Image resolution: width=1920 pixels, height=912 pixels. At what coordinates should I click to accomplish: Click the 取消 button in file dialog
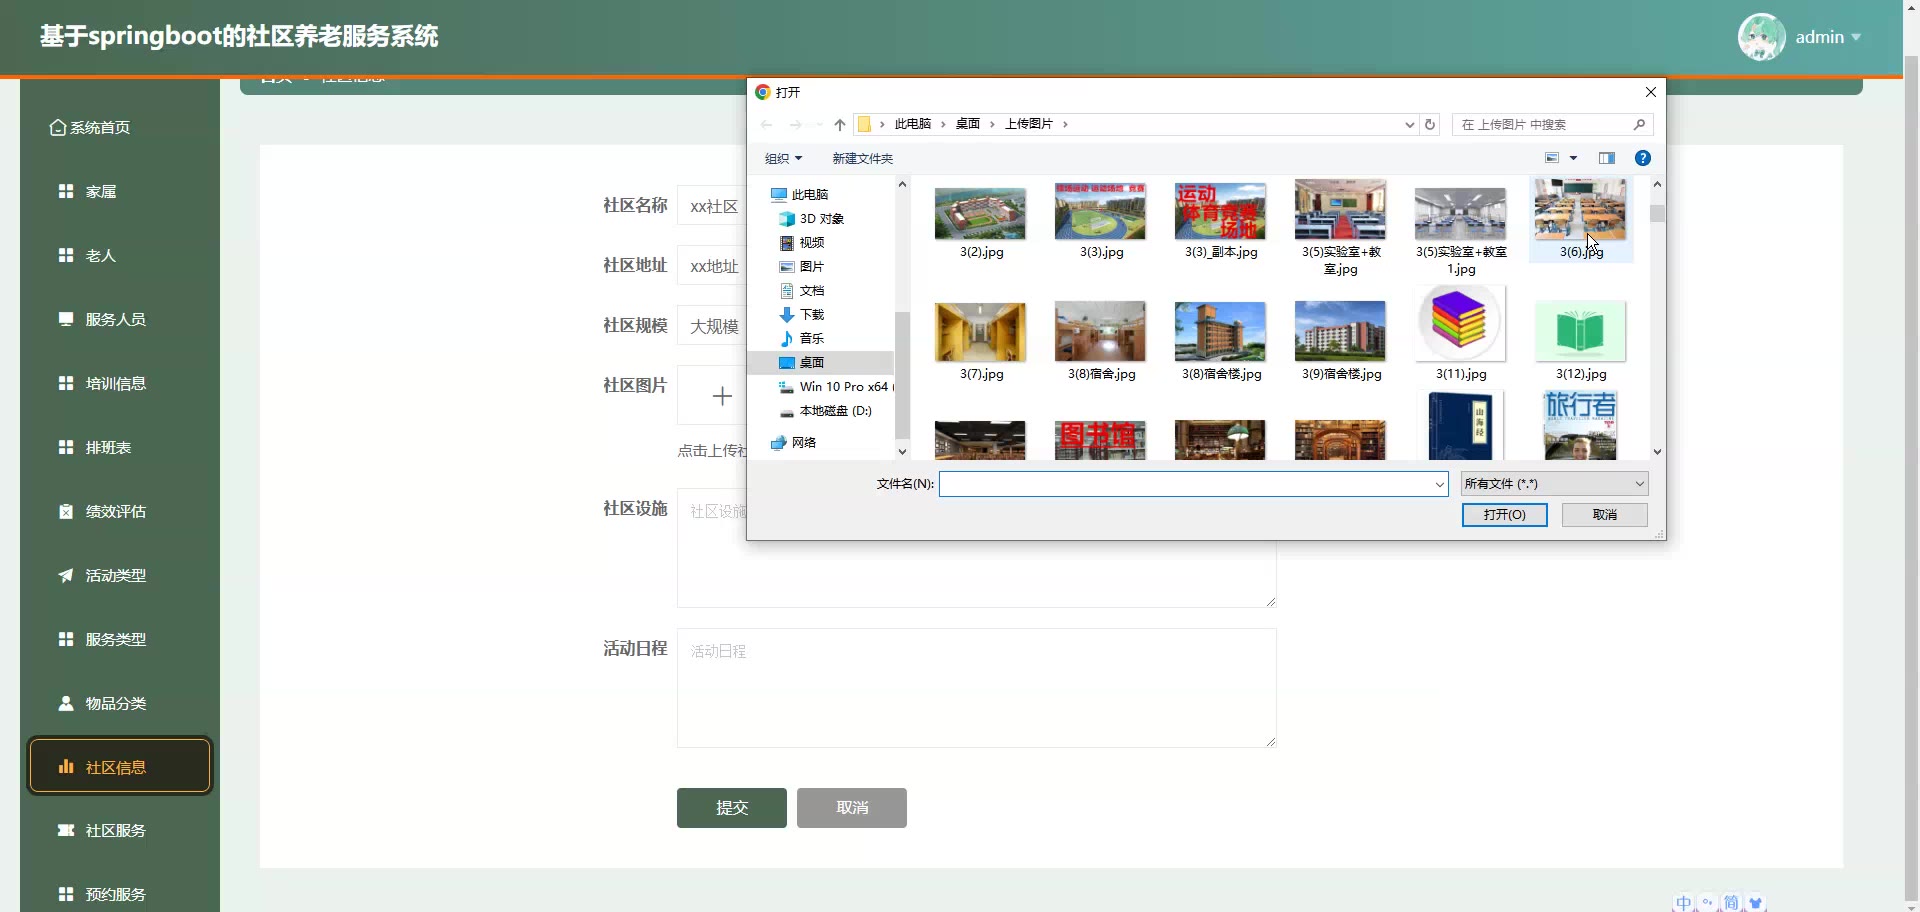point(1604,514)
